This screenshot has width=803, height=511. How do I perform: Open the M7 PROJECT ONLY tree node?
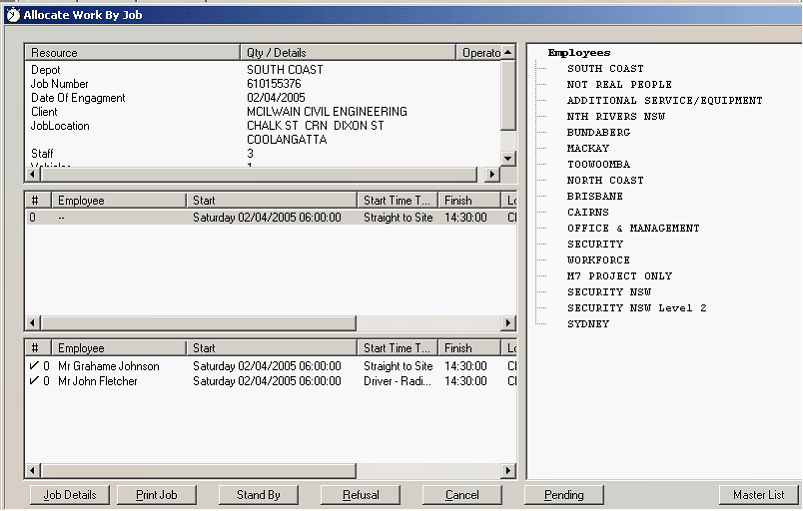[x=619, y=276]
